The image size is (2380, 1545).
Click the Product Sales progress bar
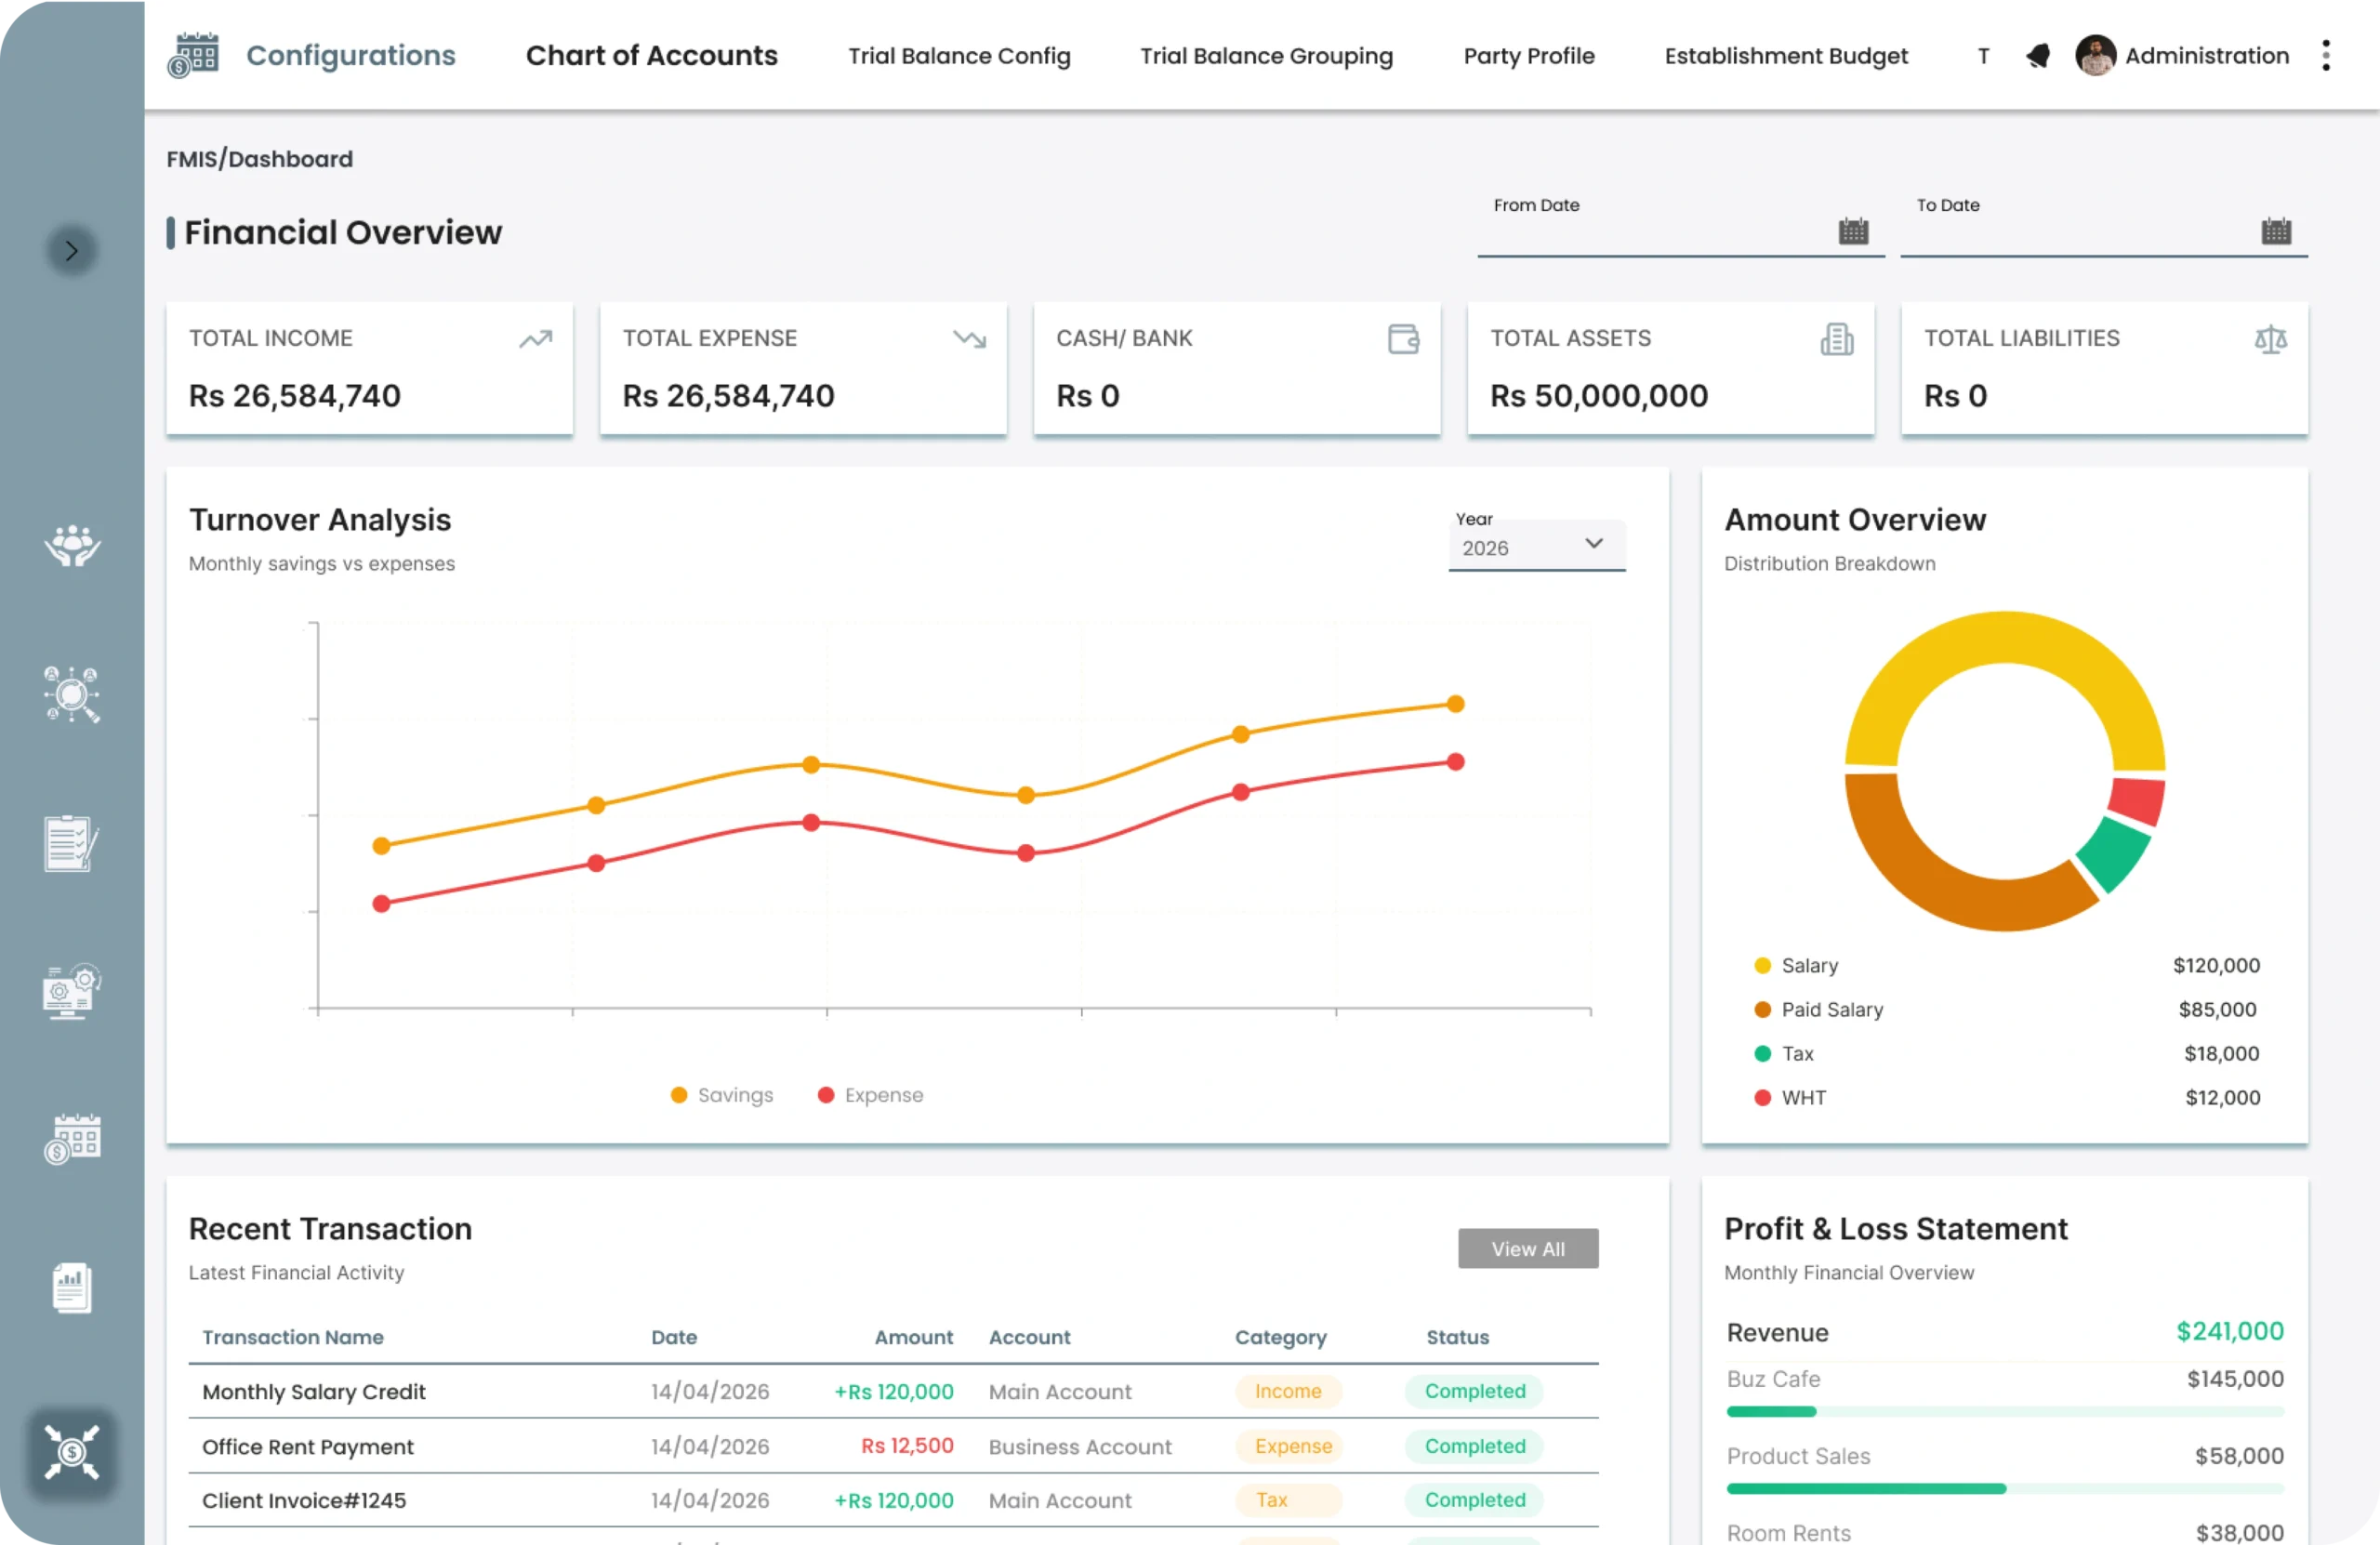2004,1488
